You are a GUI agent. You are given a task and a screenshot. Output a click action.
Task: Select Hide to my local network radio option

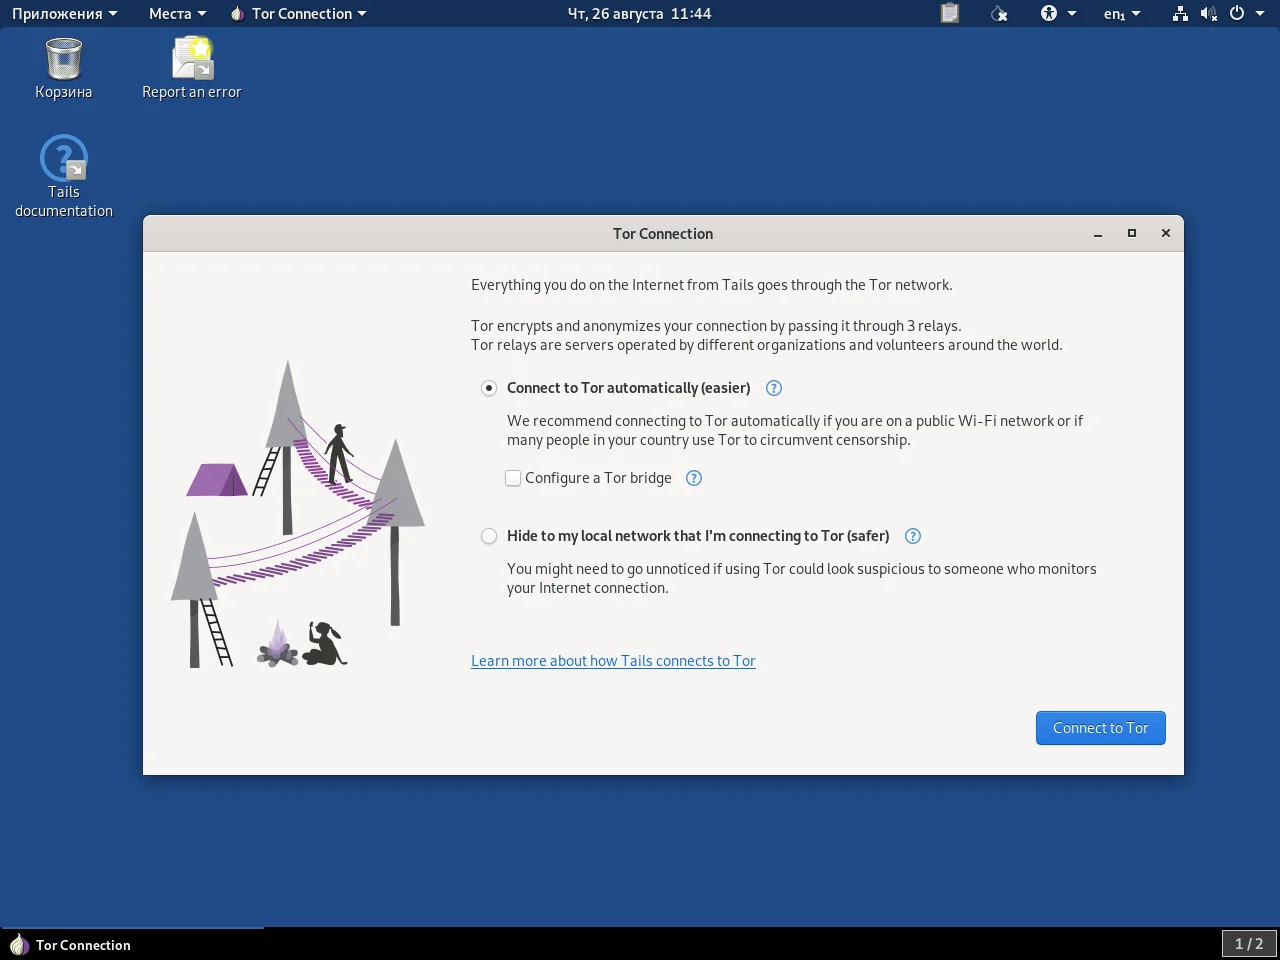point(489,536)
